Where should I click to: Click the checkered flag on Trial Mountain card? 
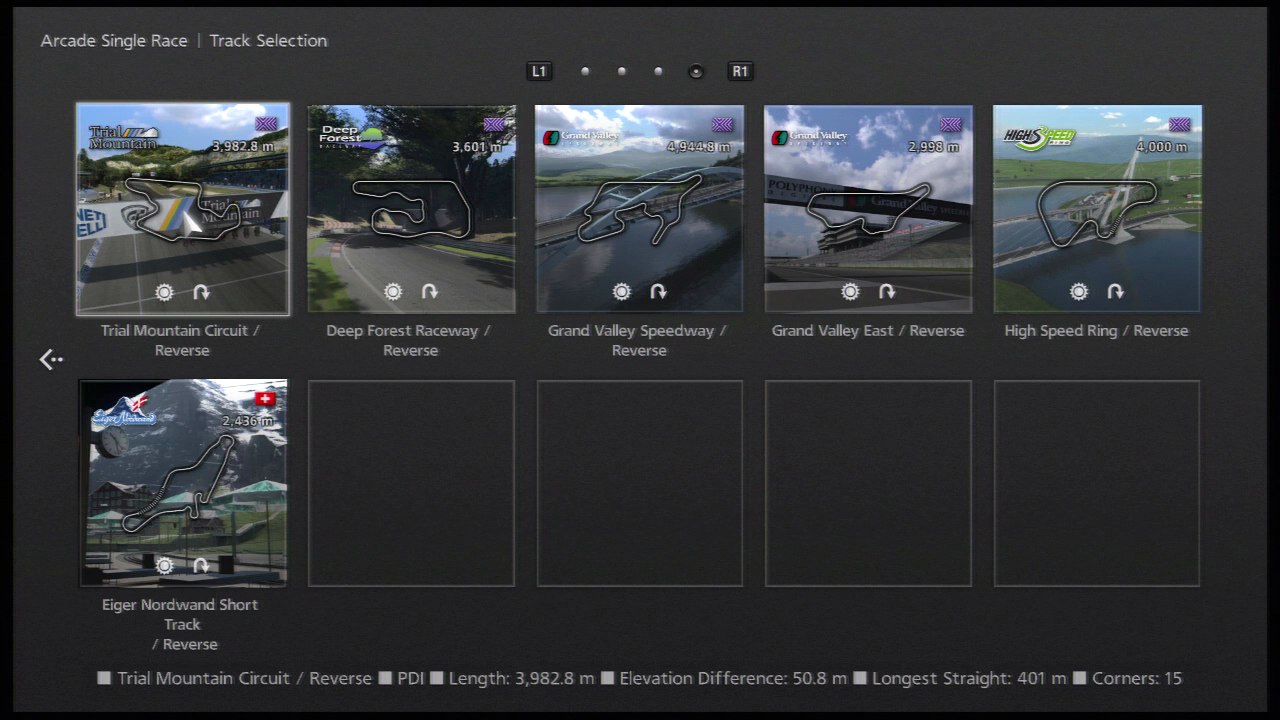point(265,124)
